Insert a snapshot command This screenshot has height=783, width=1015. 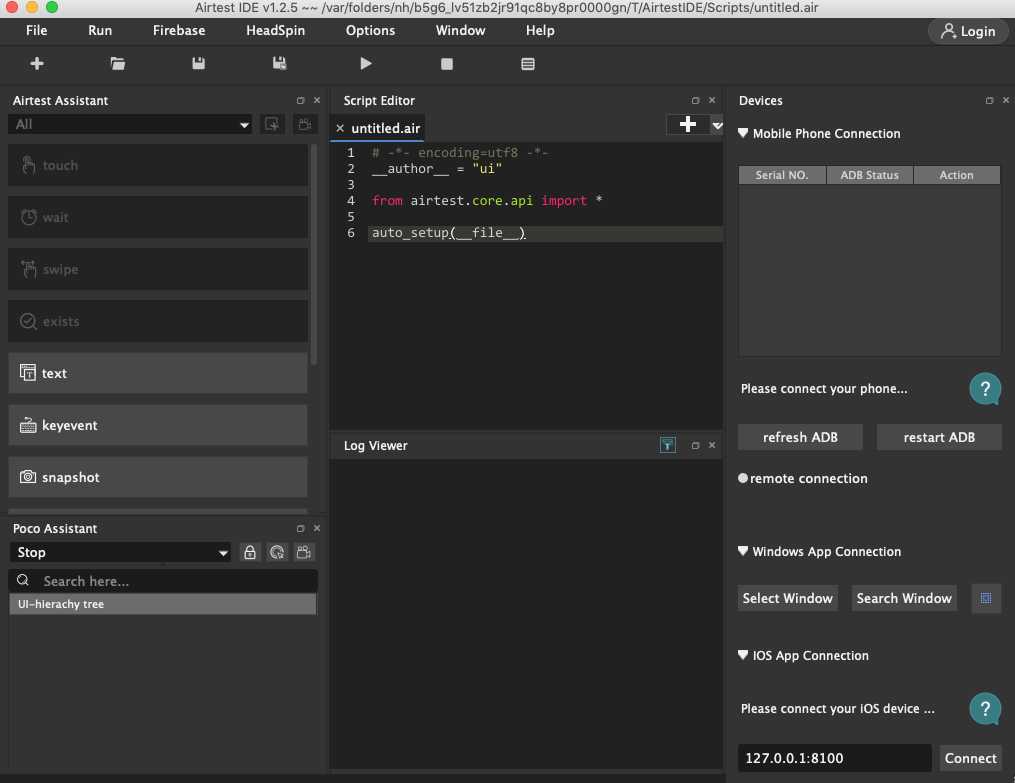coord(158,477)
